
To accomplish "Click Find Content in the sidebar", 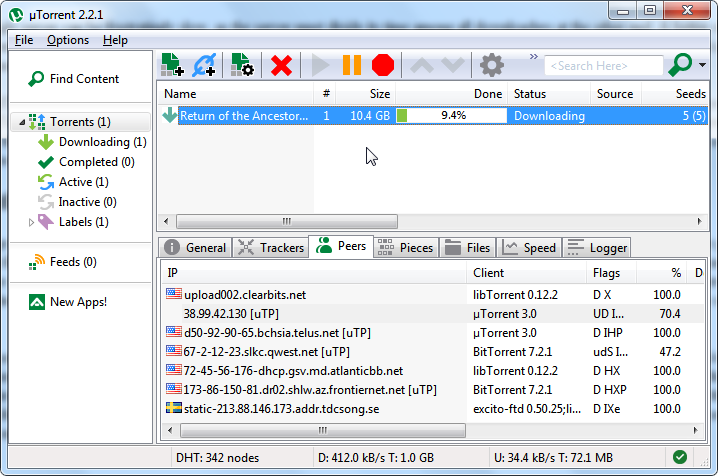I will tap(74, 79).
